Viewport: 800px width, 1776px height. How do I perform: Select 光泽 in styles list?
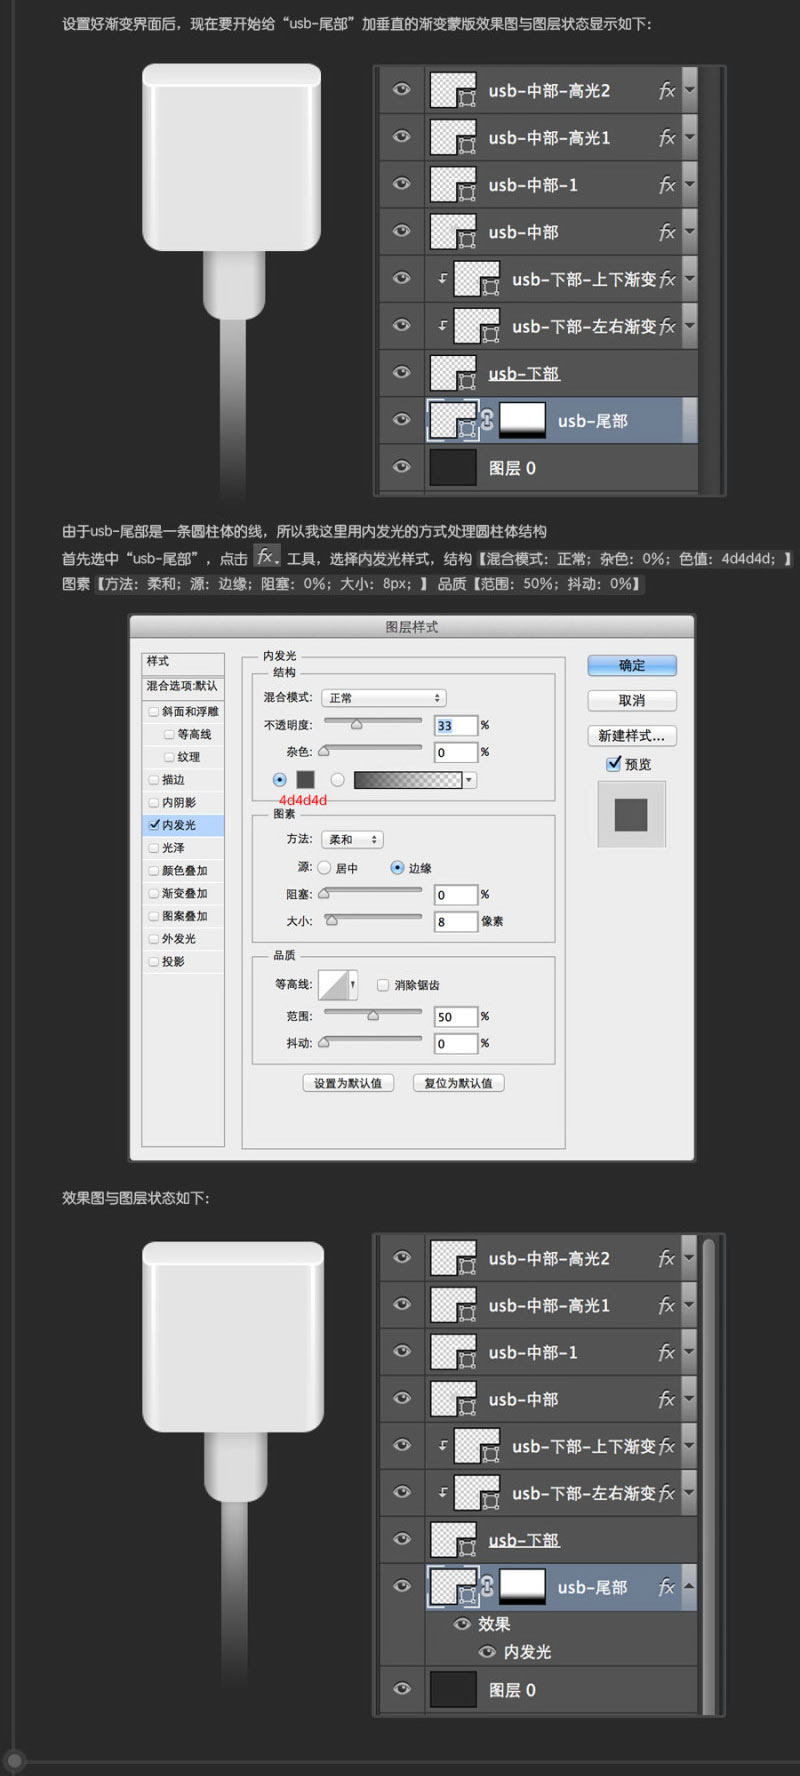pos(173,848)
